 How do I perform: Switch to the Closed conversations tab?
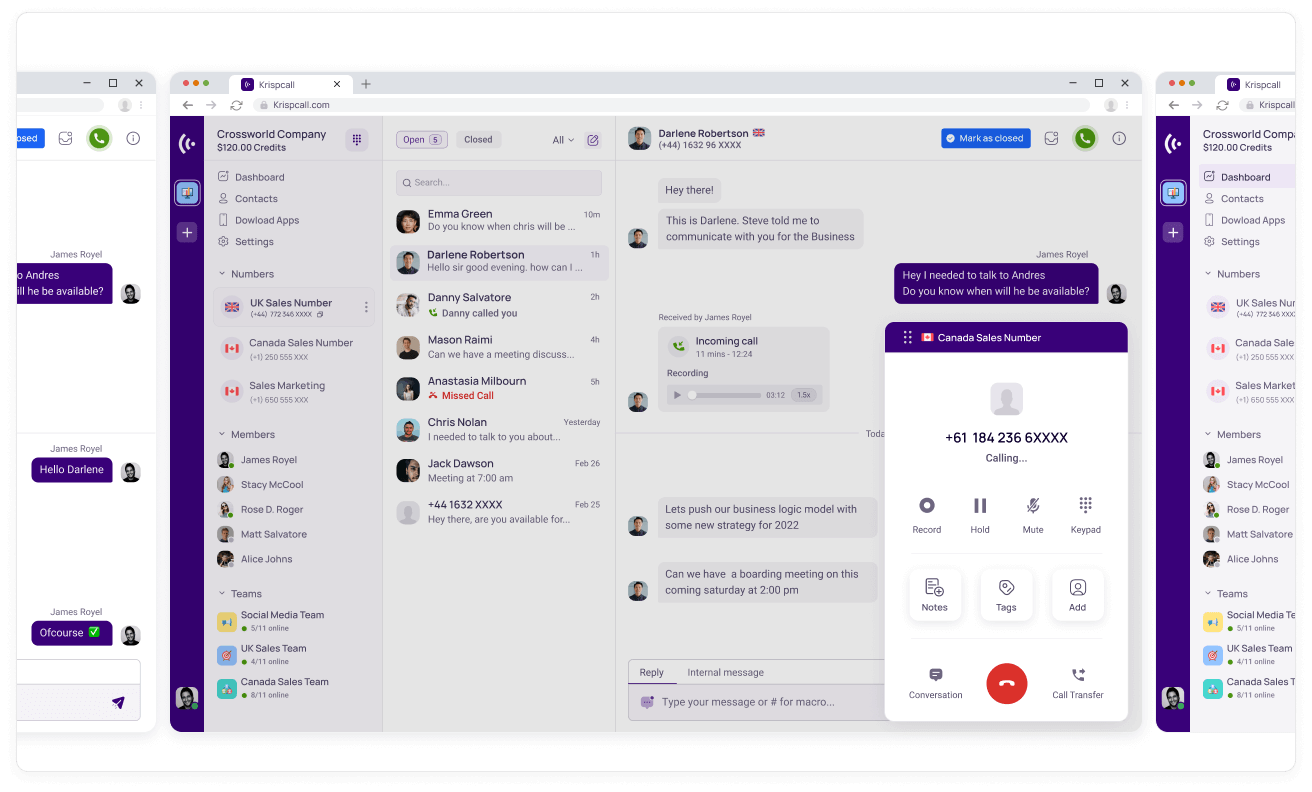point(478,140)
